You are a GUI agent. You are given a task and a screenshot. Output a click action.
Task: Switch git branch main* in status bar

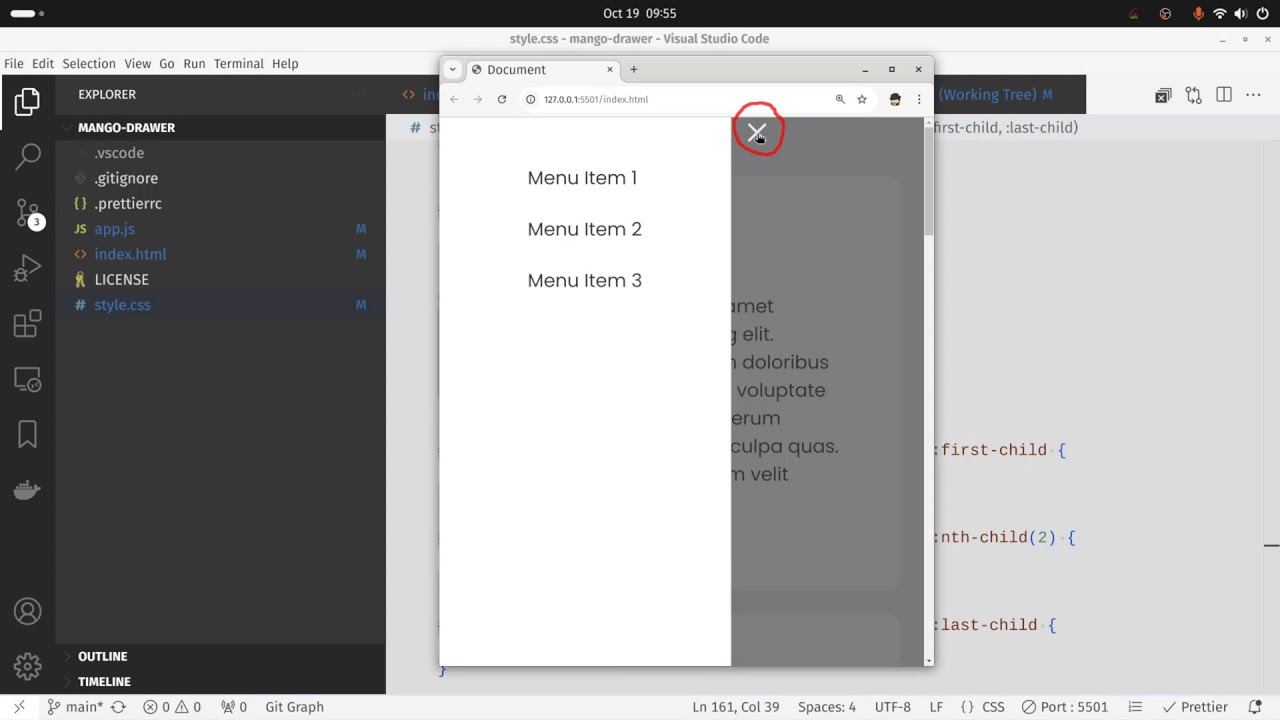pos(74,707)
